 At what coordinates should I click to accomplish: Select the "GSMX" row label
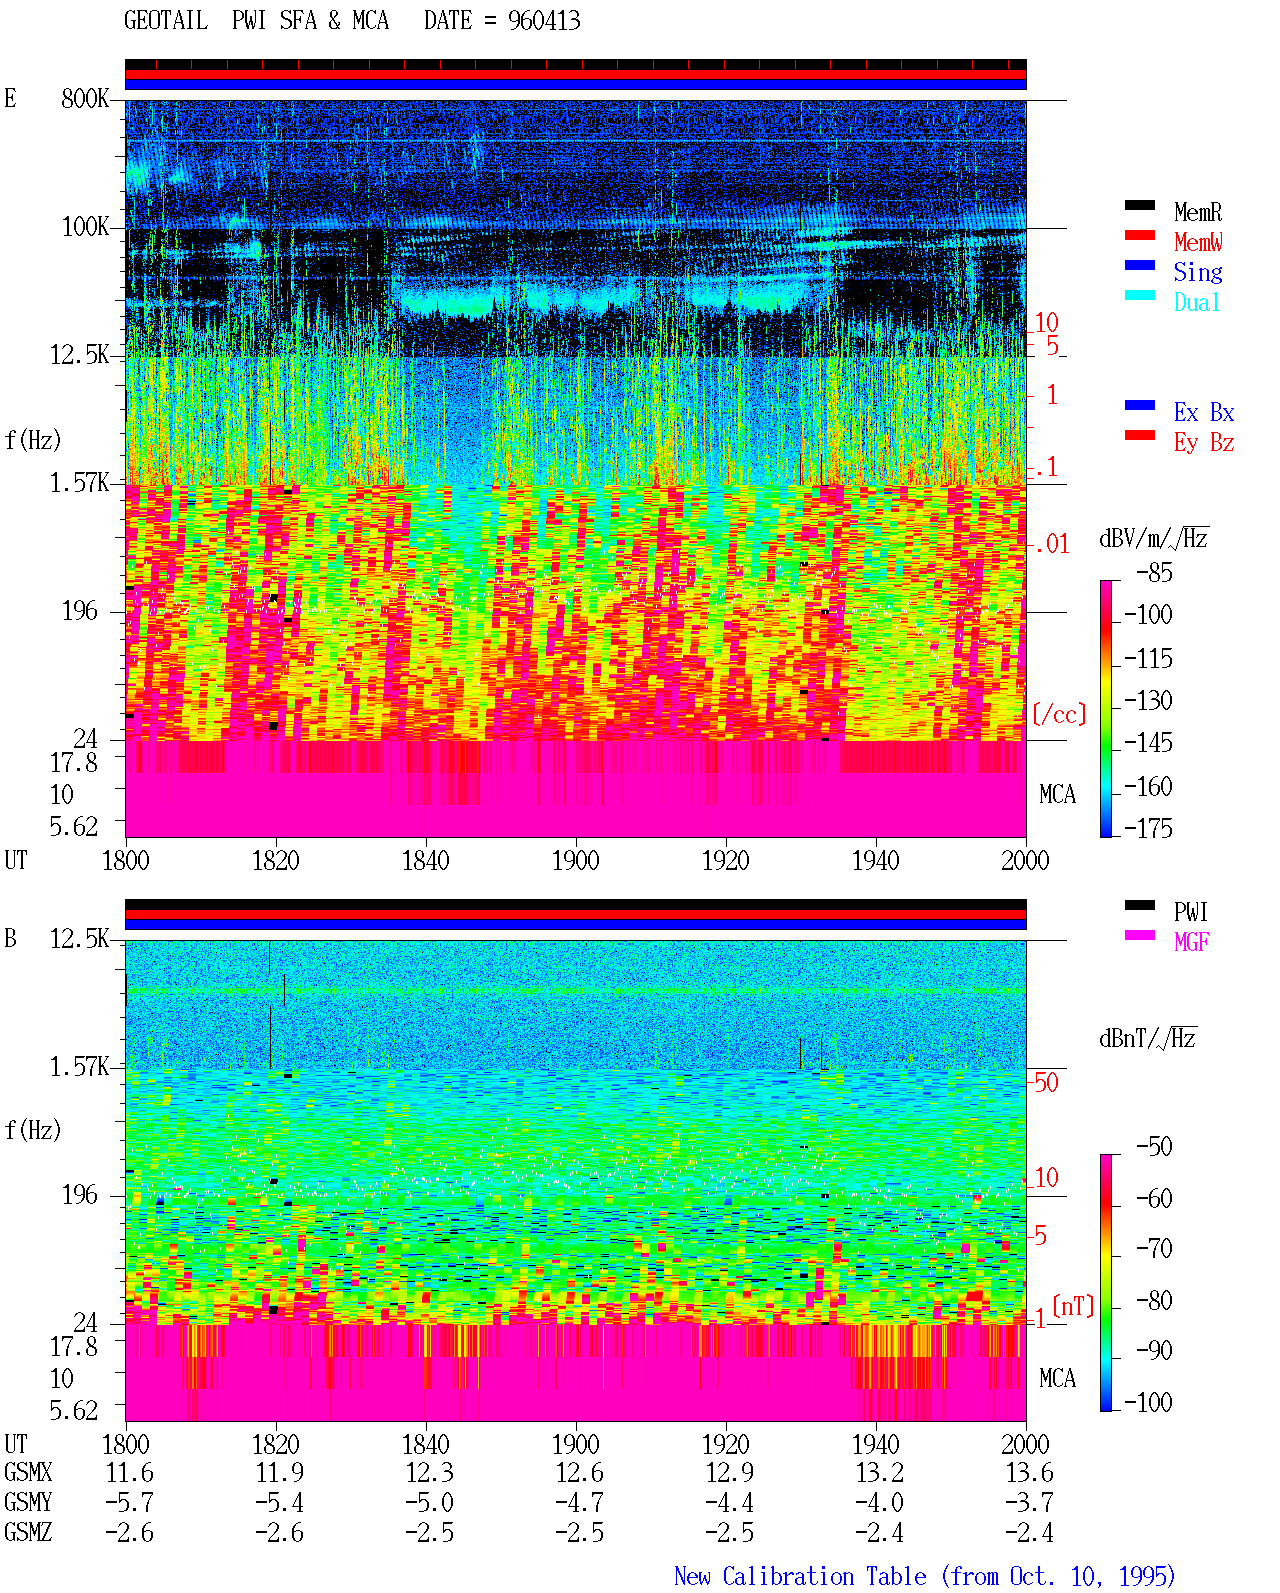click(28, 1472)
